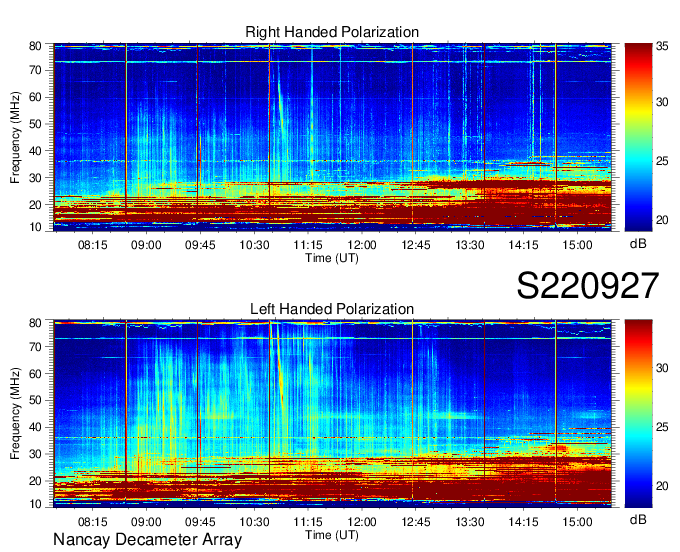Click the 25 tick on Right Handed color bar

tap(662, 161)
